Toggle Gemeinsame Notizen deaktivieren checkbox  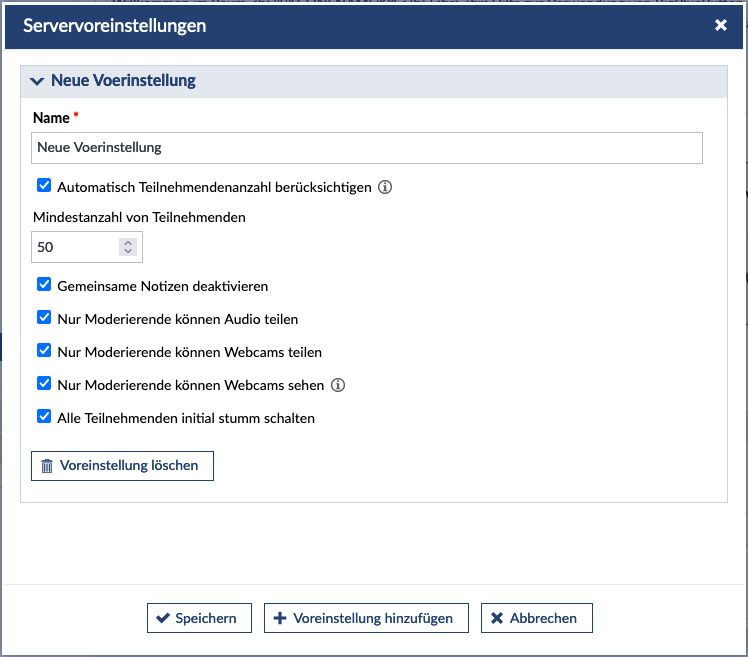click(x=44, y=285)
